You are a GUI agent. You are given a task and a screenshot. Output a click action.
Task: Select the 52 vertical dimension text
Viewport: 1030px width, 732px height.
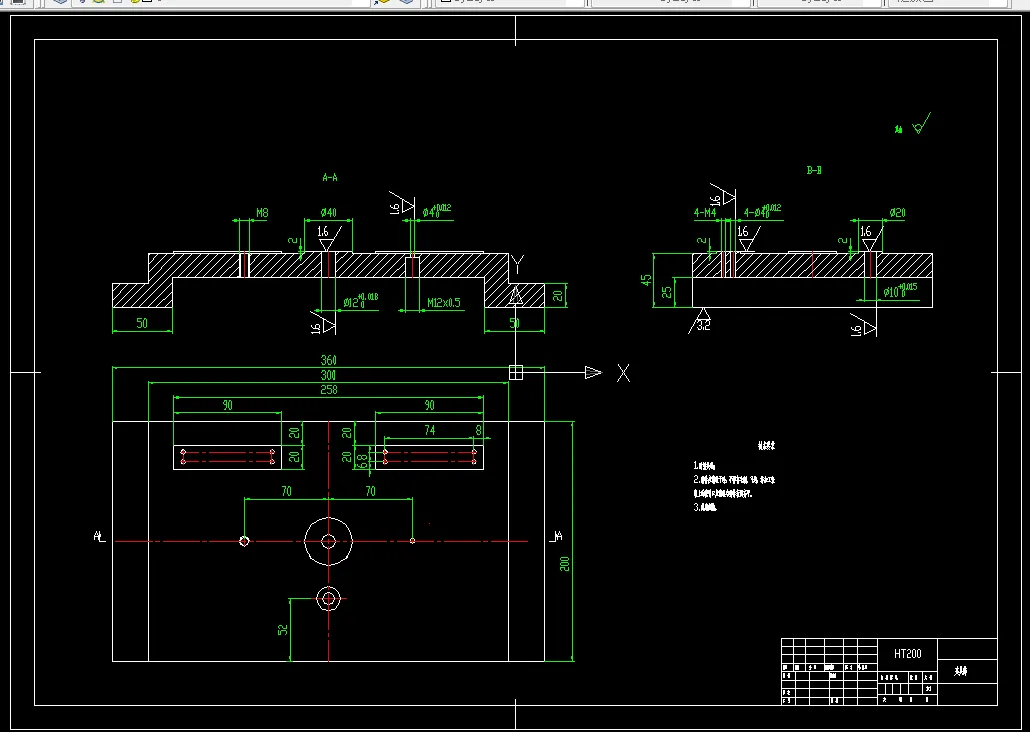coord(283,629)
